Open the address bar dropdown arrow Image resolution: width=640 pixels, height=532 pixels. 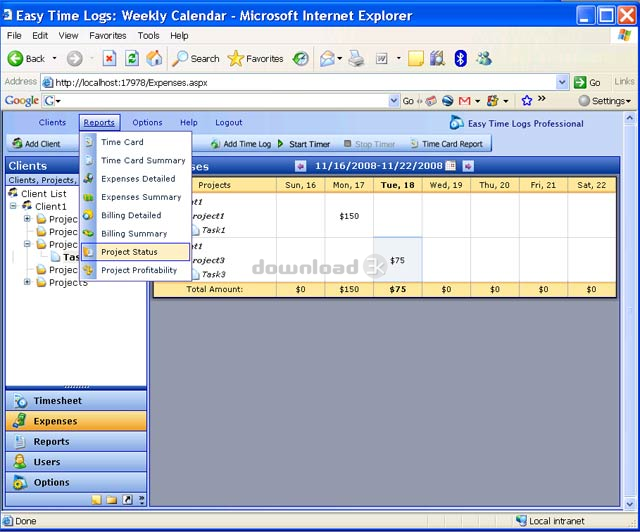point(562,82)
